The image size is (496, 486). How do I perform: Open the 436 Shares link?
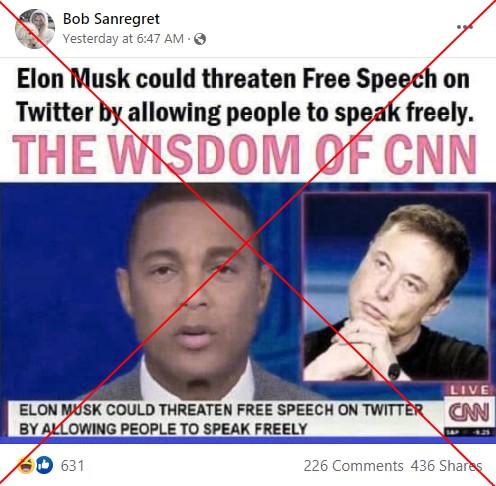[x=446, y=466]
